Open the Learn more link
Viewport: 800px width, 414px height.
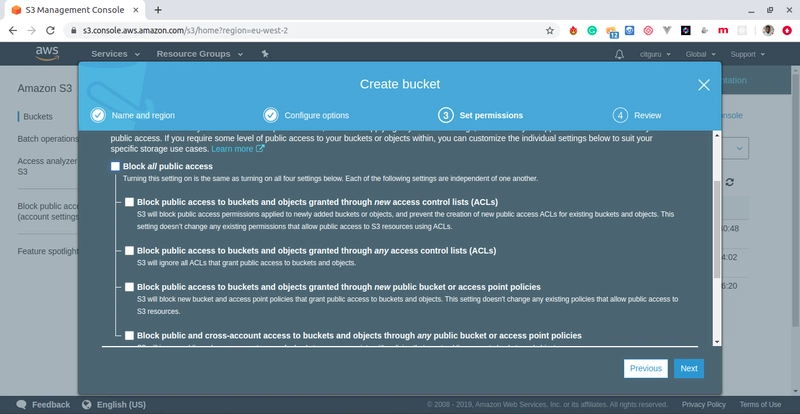[237, 149]
